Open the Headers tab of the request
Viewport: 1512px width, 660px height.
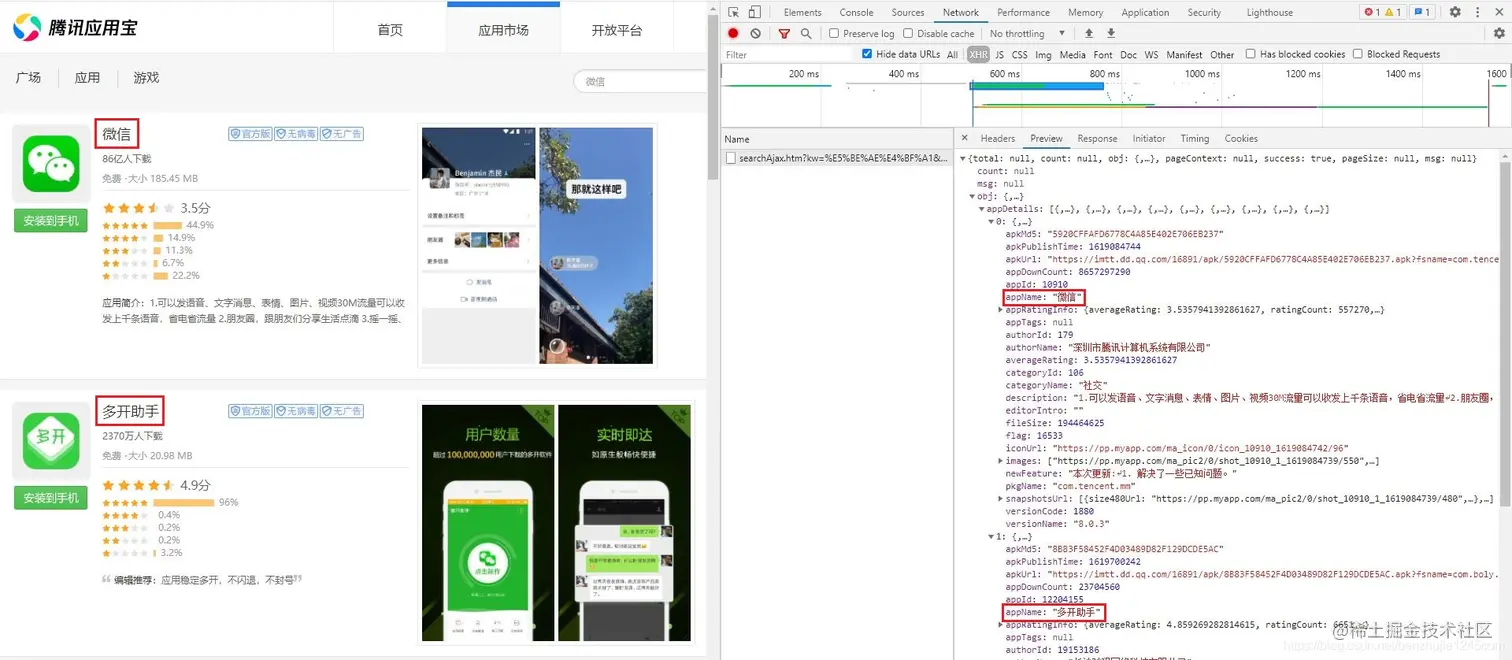click(997, 138)
